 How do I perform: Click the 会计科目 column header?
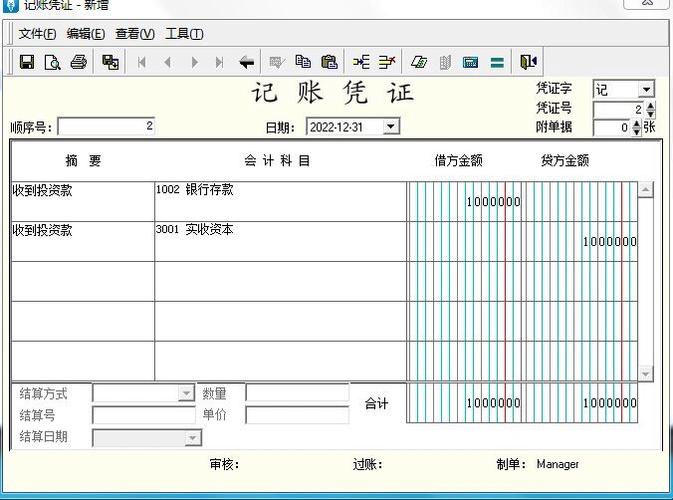click(x=277, y=161)
